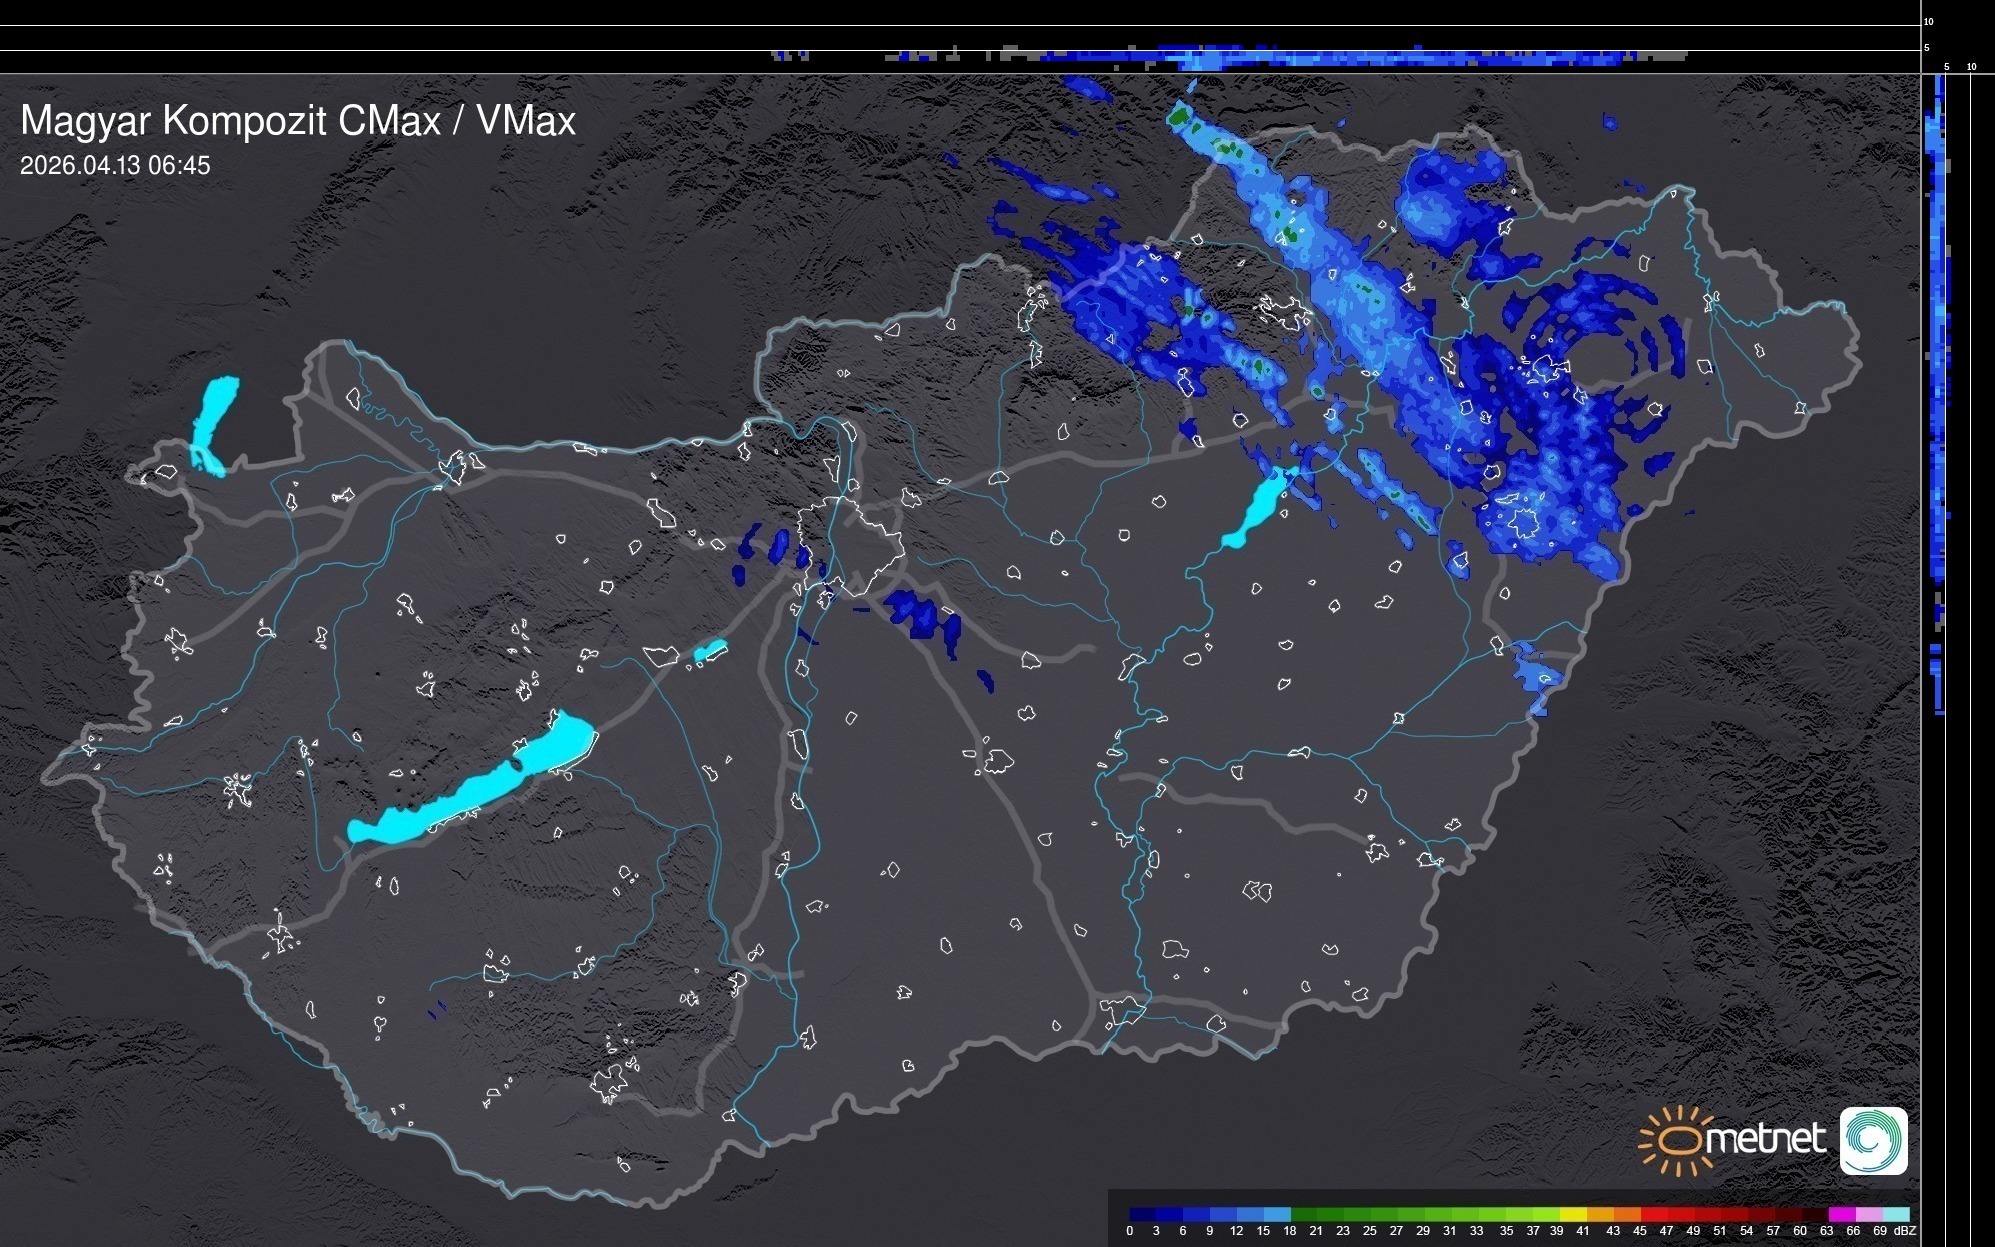Click the metnet sun logo
This screenshot has height=1247, width=1995.
pyautogui.click(x=1678, y=1140)
